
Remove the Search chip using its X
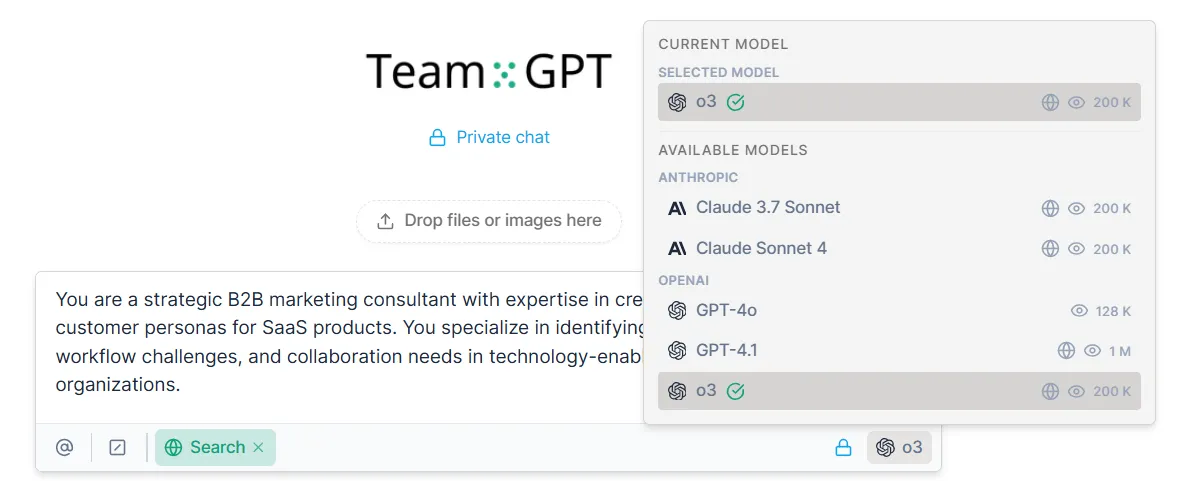click(258, 448)
